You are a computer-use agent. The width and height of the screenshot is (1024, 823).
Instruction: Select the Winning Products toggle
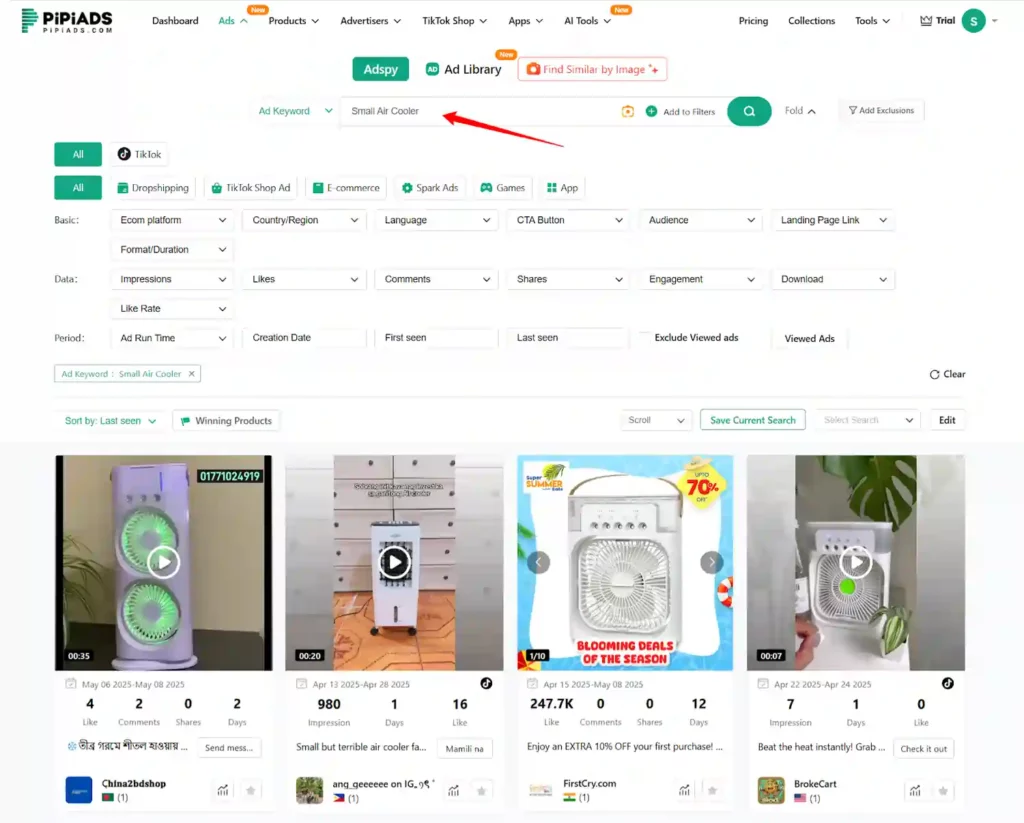[226, 420]
